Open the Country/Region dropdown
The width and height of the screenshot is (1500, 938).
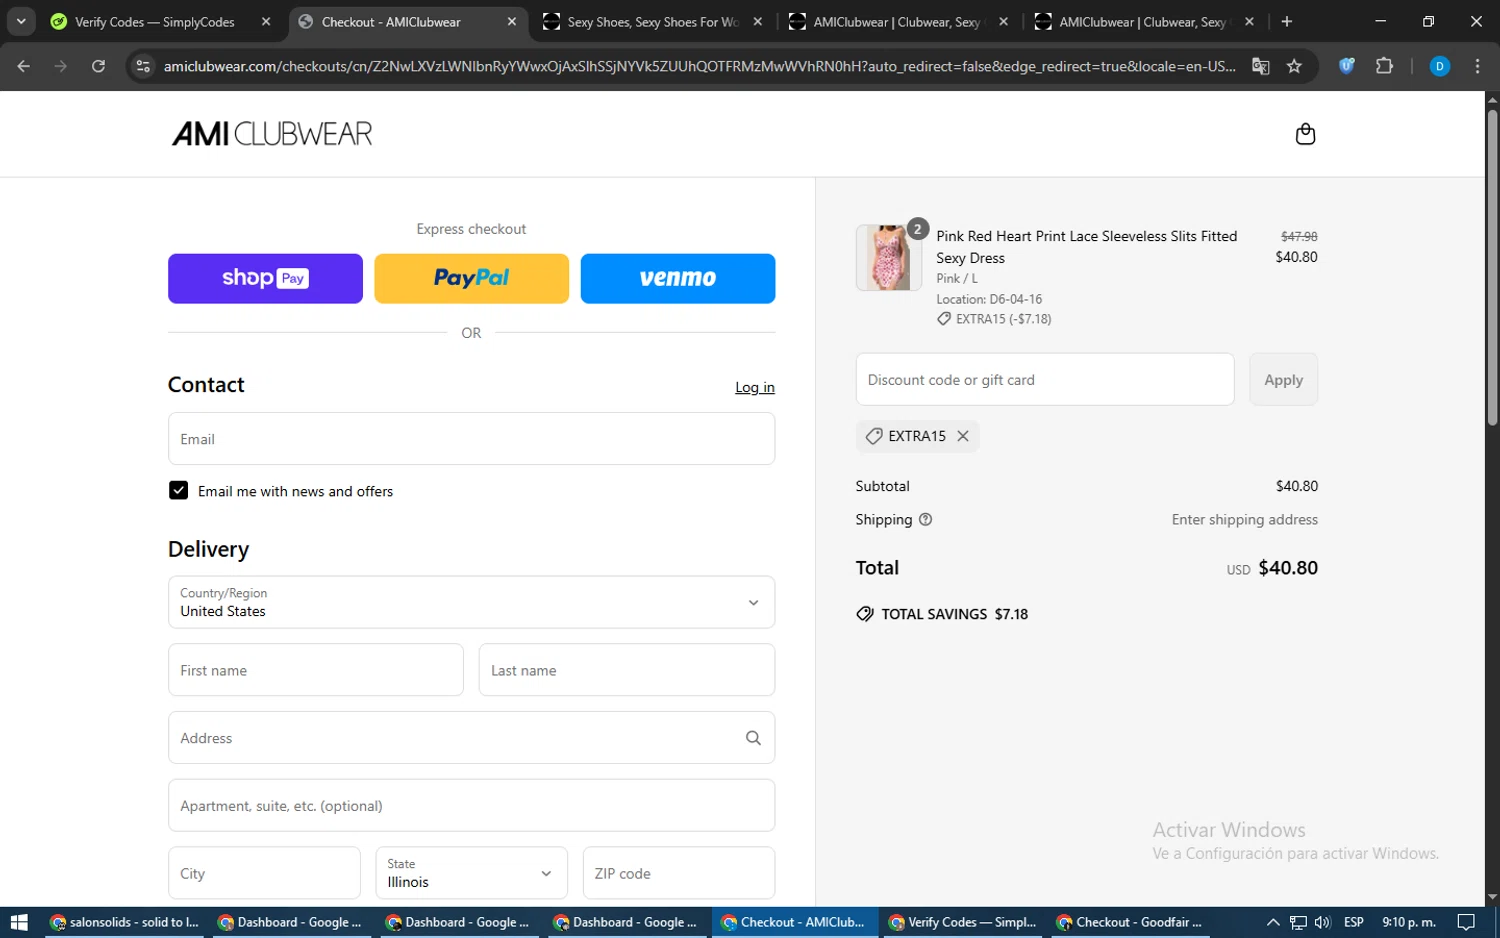[471, 602]
